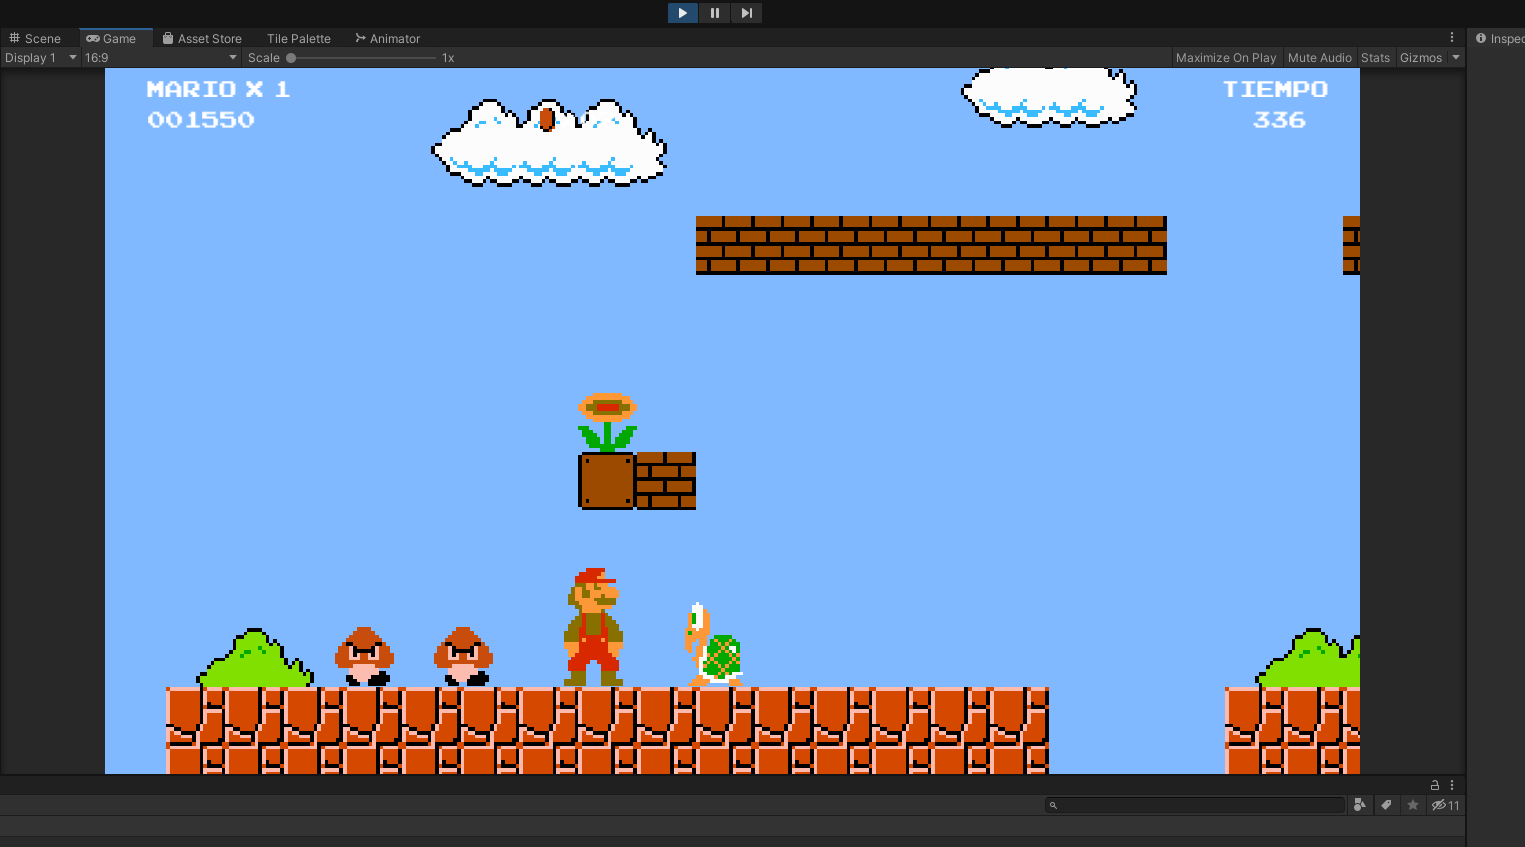Click the bottom panel search field
The width and height of the screenshot is (1525, 847).
(x=1195, y=805)
